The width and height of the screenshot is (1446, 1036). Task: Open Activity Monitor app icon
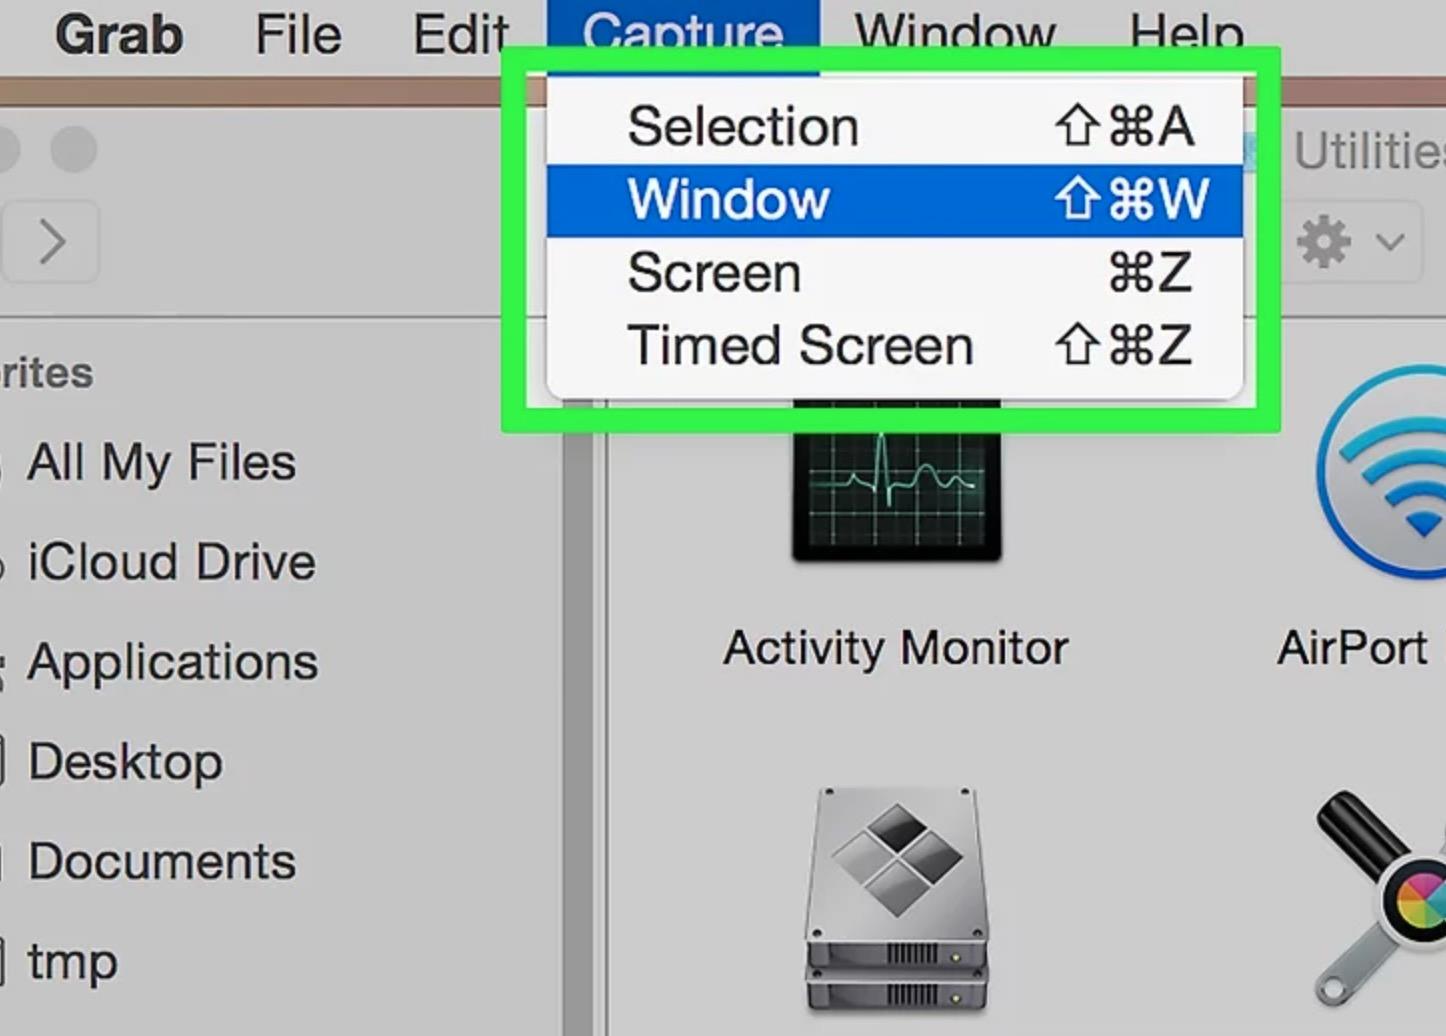point(897,482)
